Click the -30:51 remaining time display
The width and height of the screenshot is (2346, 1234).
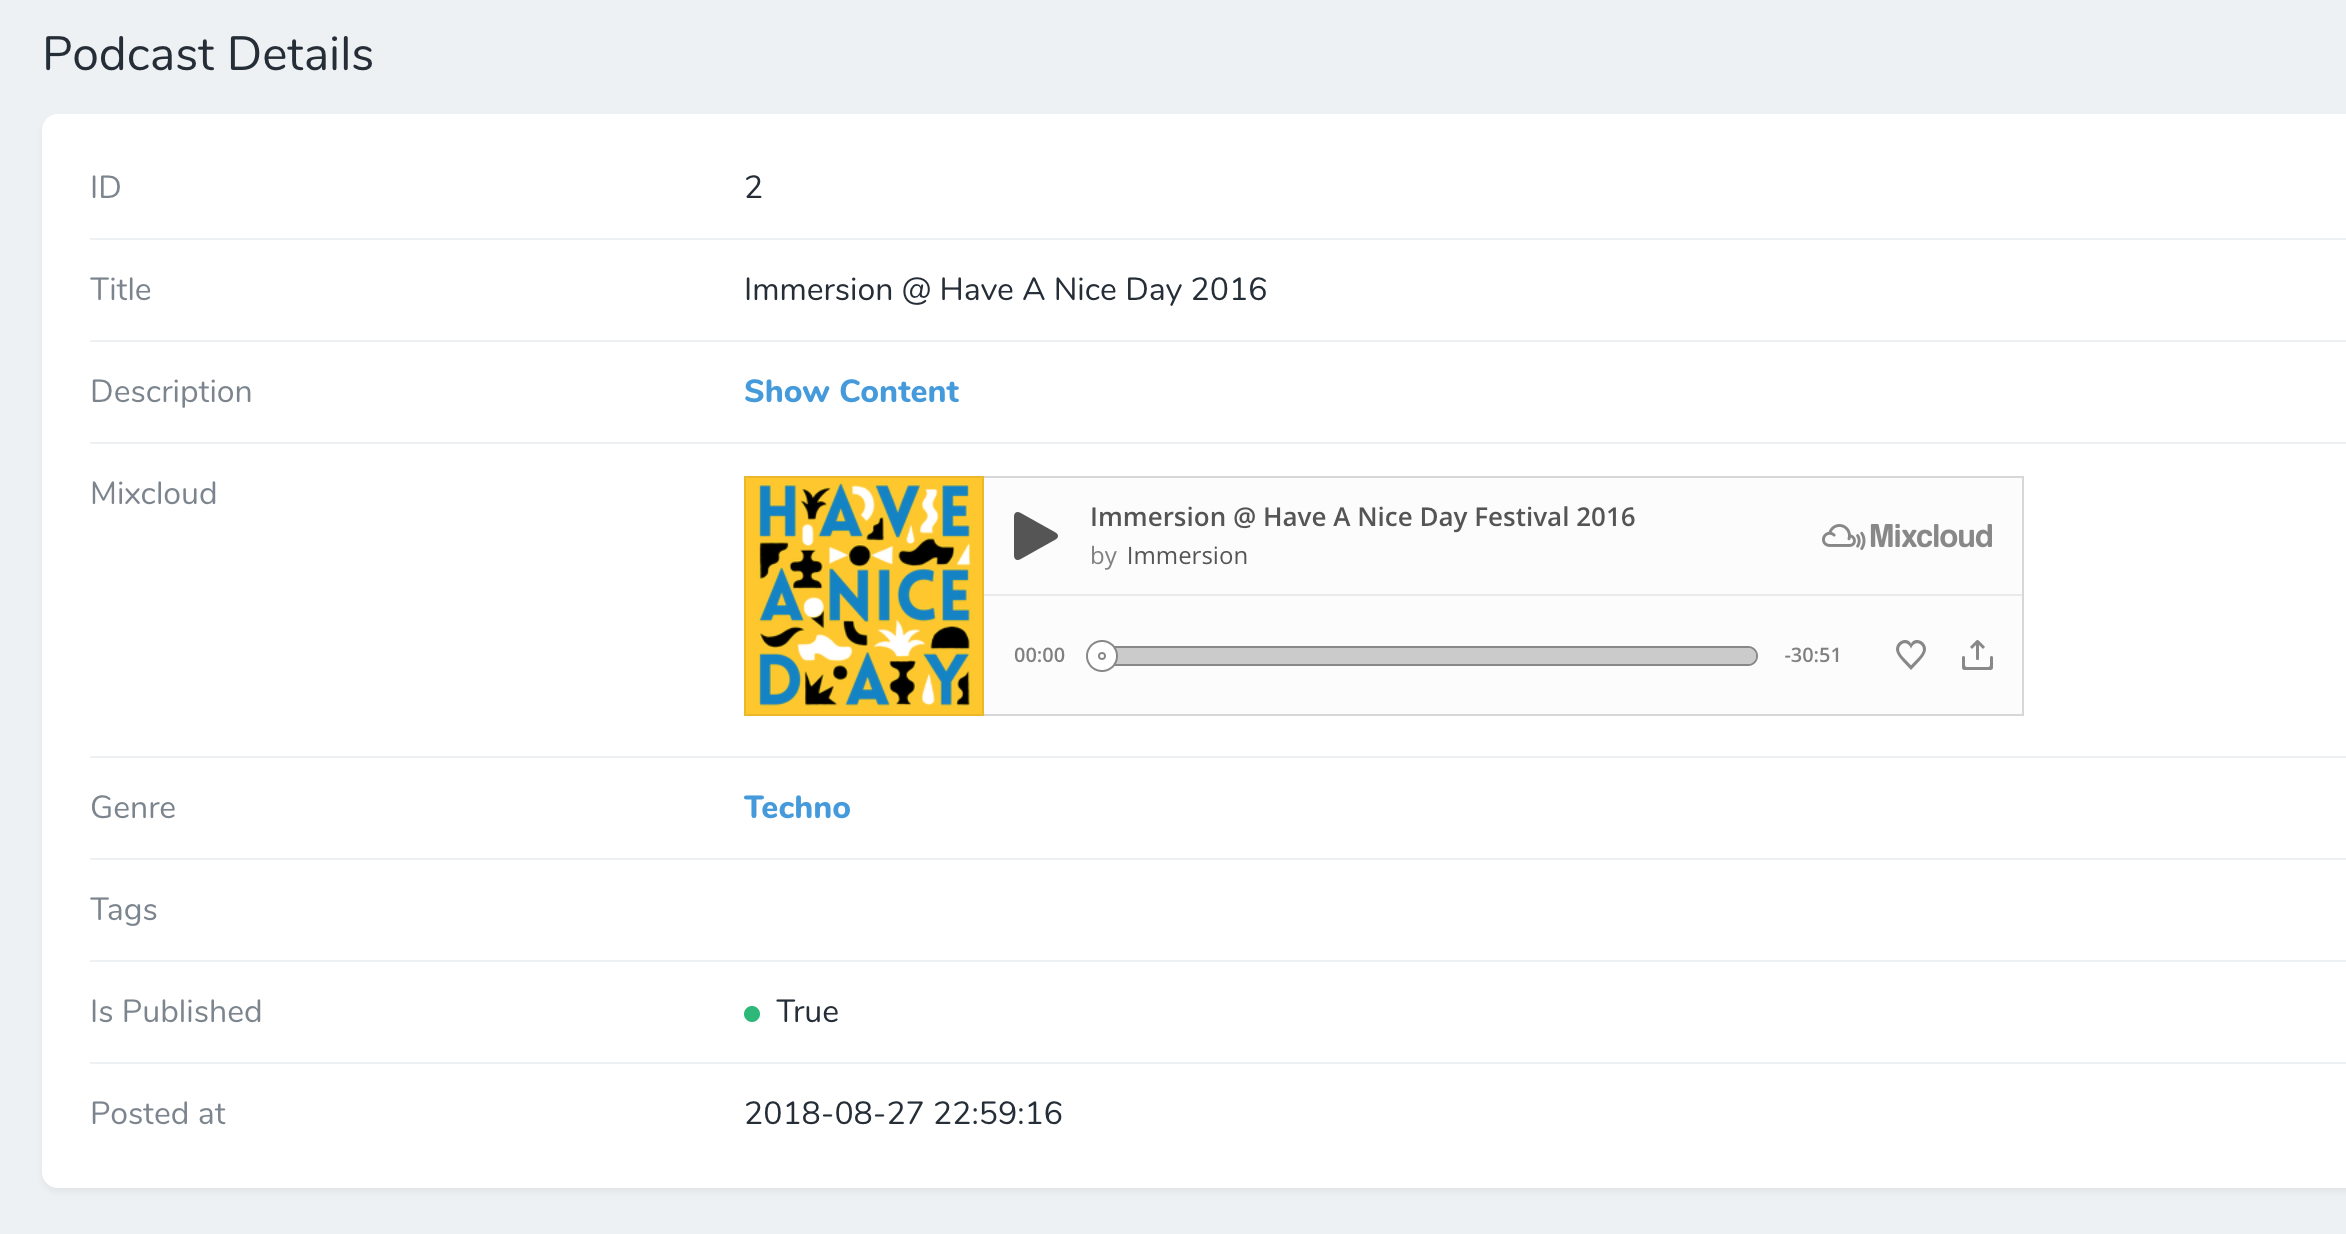pyautogui.click(x=1812, y=656)
